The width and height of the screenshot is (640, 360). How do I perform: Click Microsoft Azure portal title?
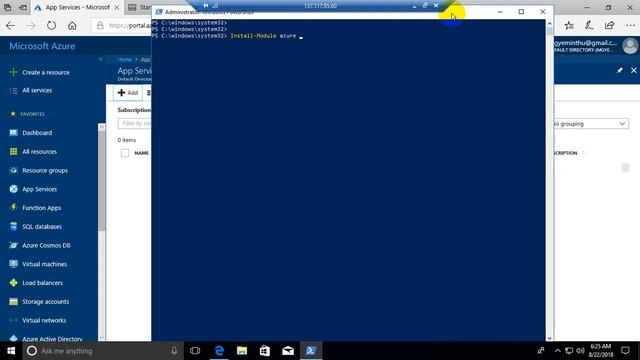42,46
